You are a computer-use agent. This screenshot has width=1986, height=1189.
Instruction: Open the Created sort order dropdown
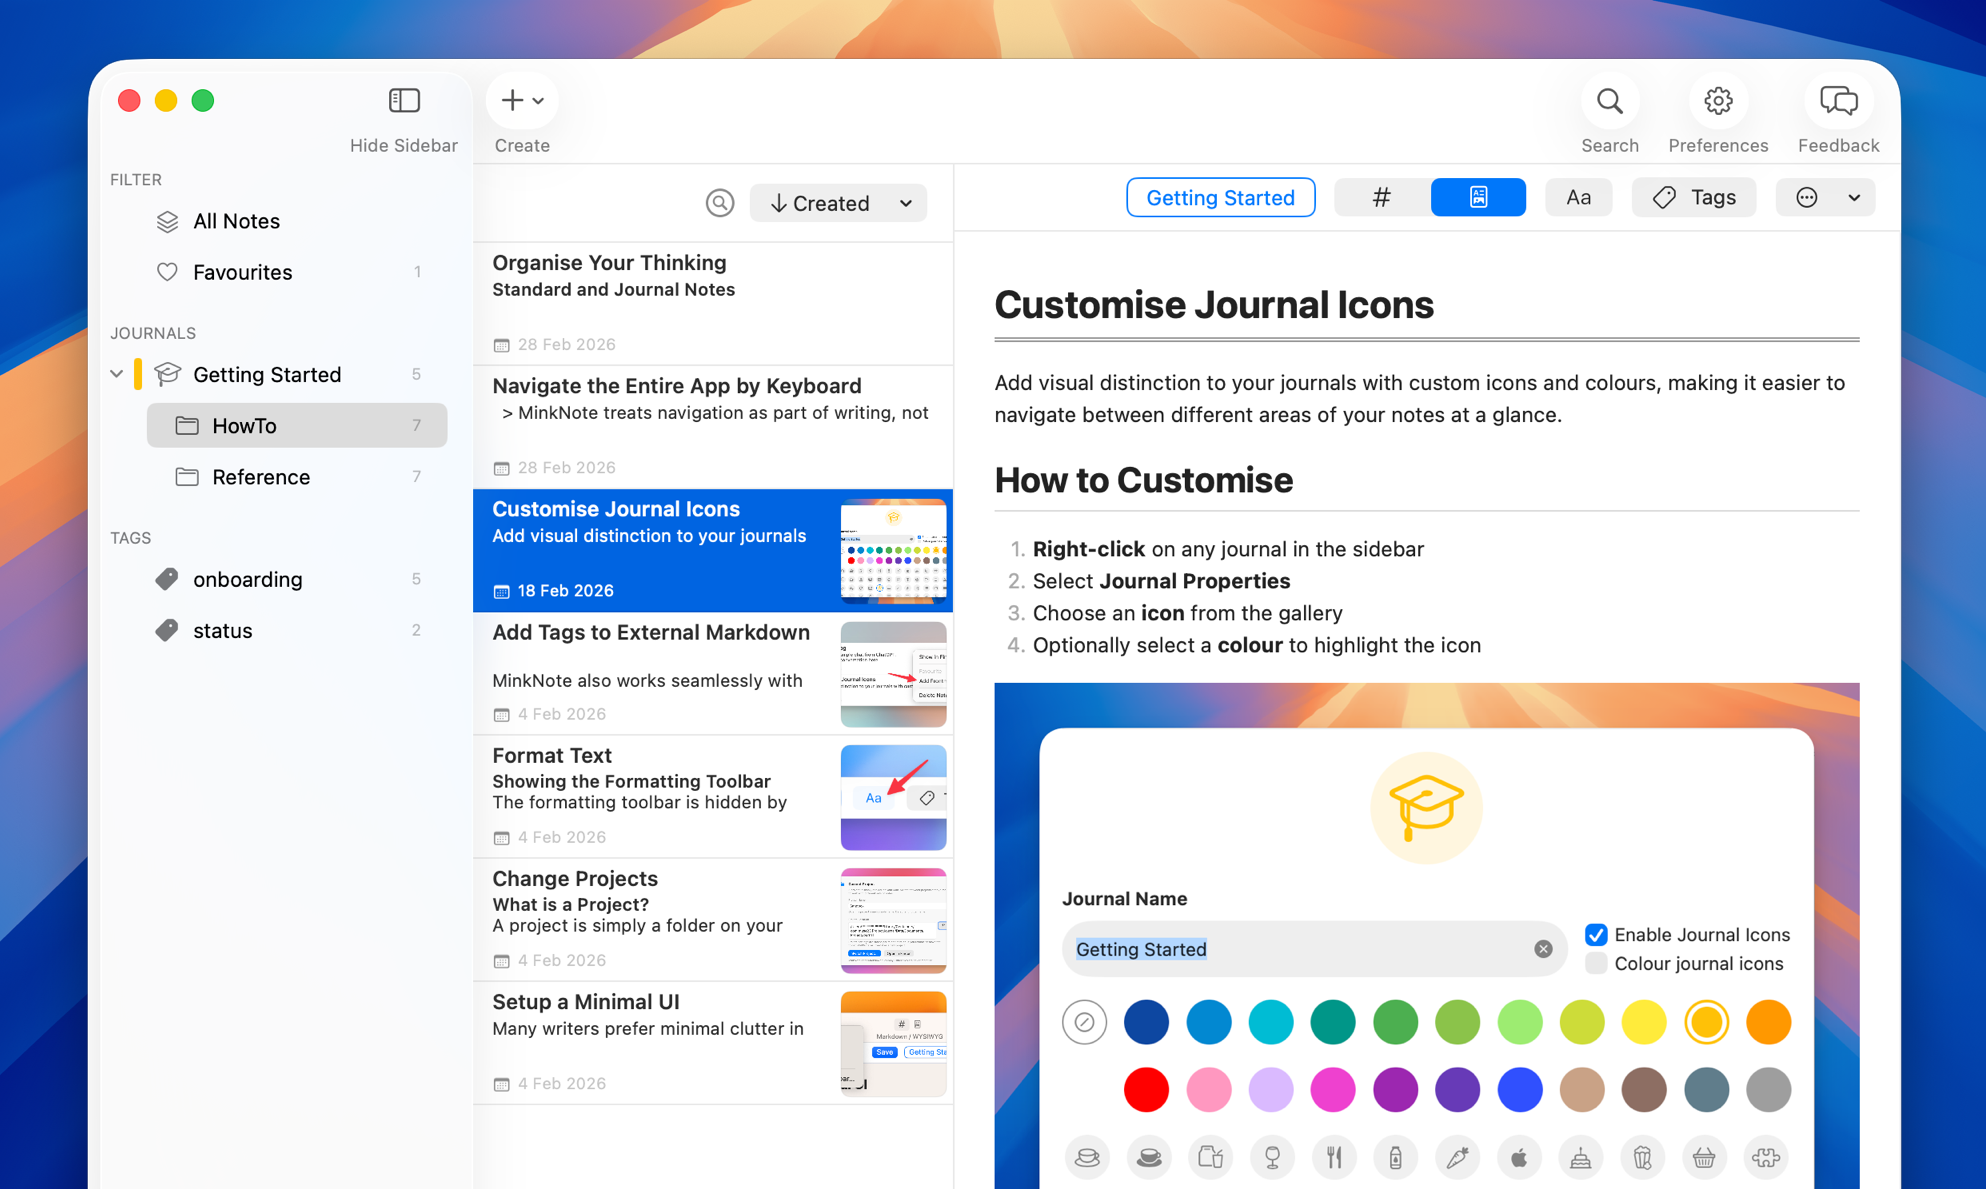coord(838,202)
